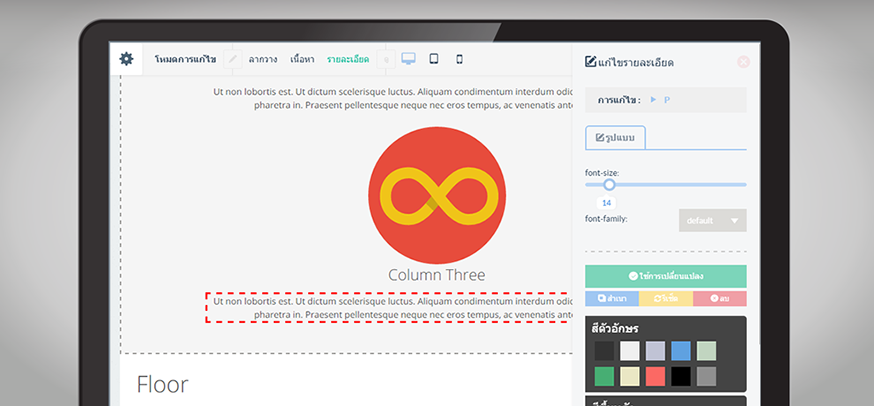This screenshot has width=874, height=406.
Task: Switch to mobile phone preview icon
Action: 459,59
